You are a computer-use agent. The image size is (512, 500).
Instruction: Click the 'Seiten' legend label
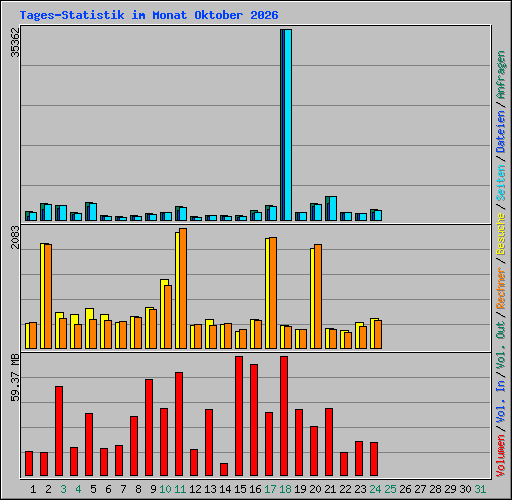coord(501,183)
